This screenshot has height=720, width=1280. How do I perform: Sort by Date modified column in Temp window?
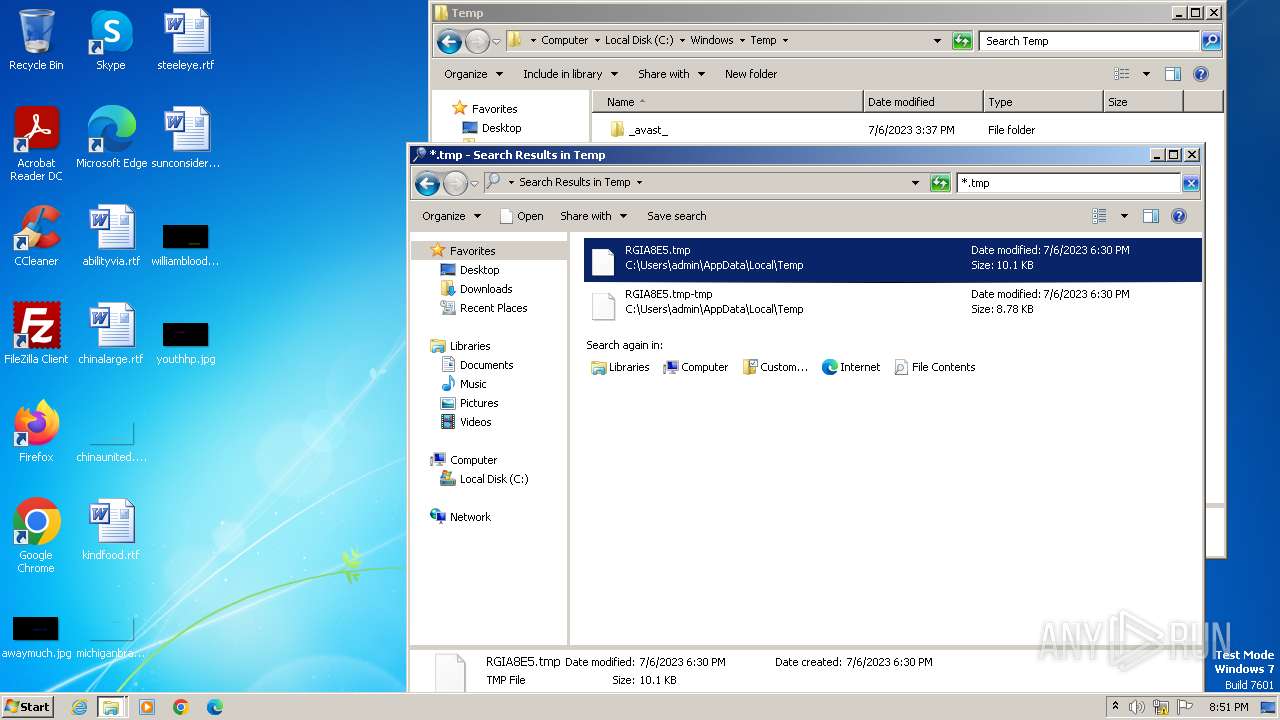923,102
